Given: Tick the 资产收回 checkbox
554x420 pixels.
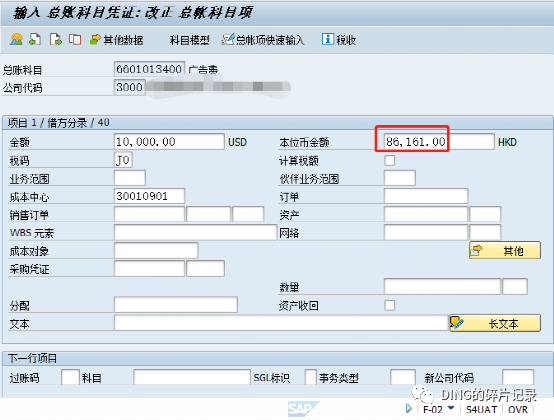Looking at the screenshot, I should [x=390, y=305].
